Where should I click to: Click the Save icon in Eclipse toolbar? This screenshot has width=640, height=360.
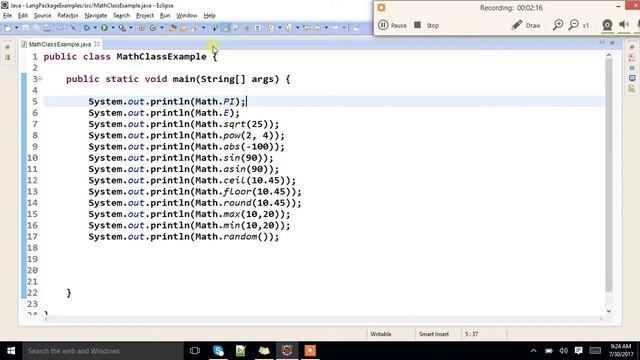coord(25,28)
